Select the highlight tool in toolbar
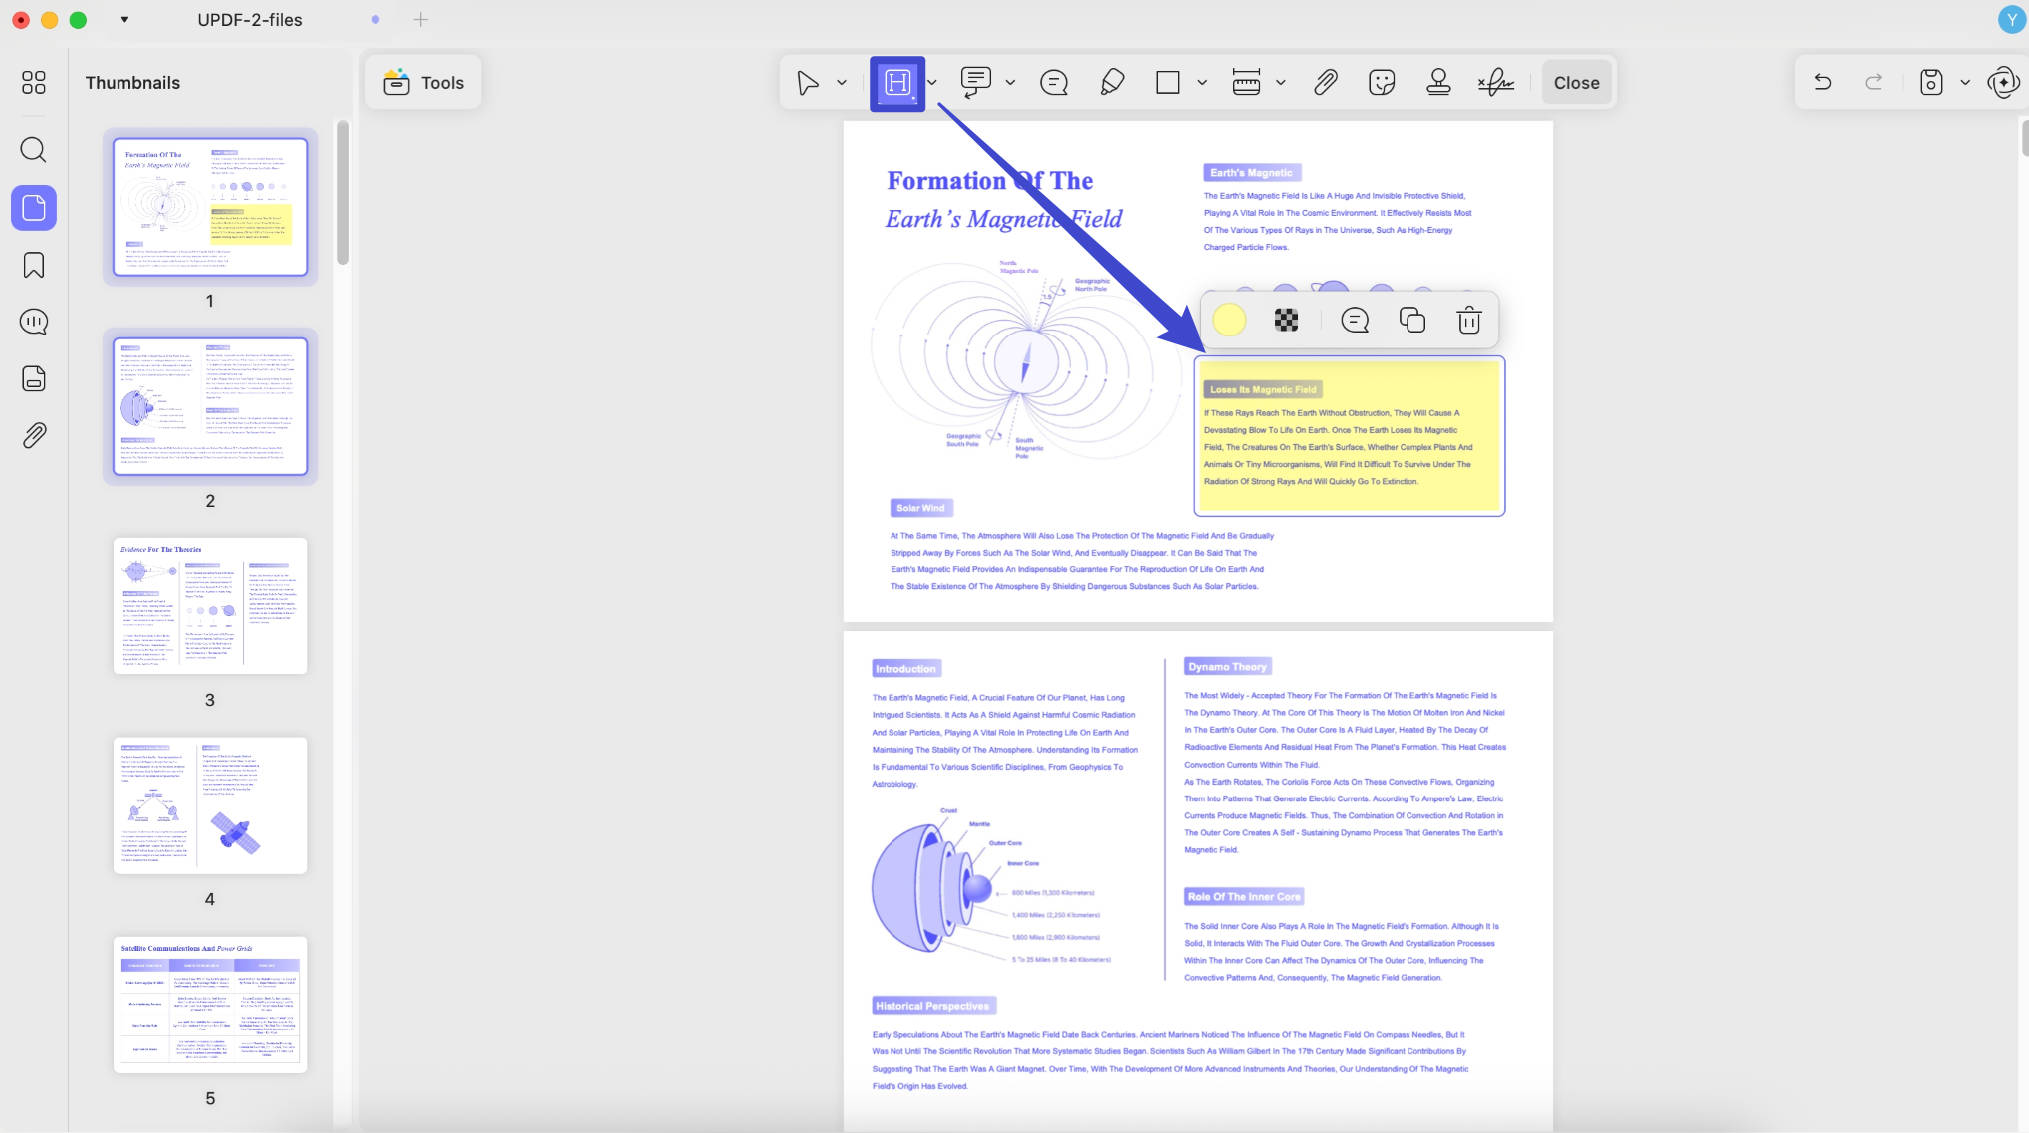 [897, 83]
